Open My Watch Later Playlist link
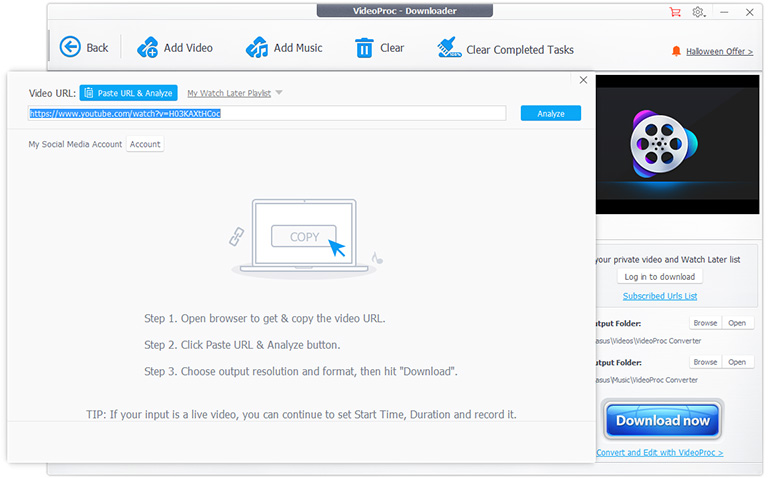This screenshot has width=768, height=478. tap(229, 93)
